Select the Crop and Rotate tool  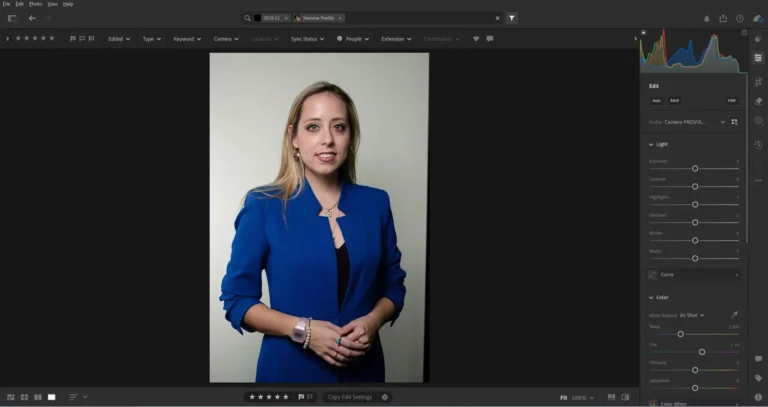pyautogui.click(x=758, y=81)
